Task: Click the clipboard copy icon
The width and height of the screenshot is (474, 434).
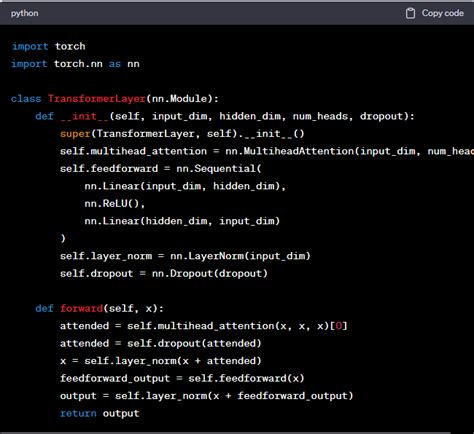Action: 410,13
